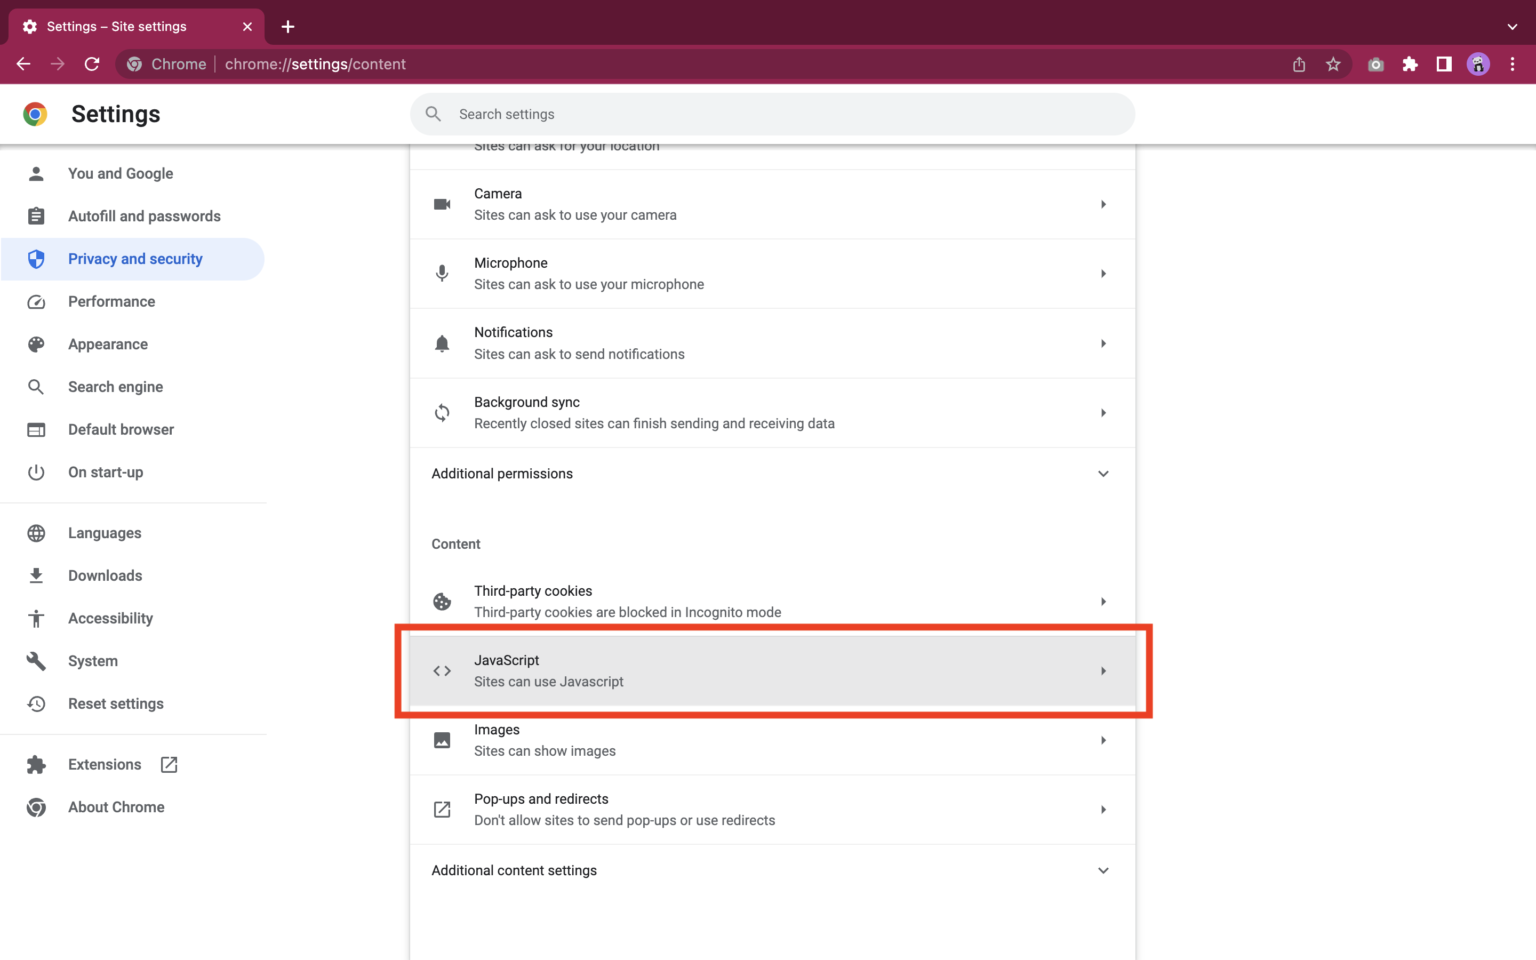Select the Camera settings icon
The image size is (1536, 960).
[442, 204]
